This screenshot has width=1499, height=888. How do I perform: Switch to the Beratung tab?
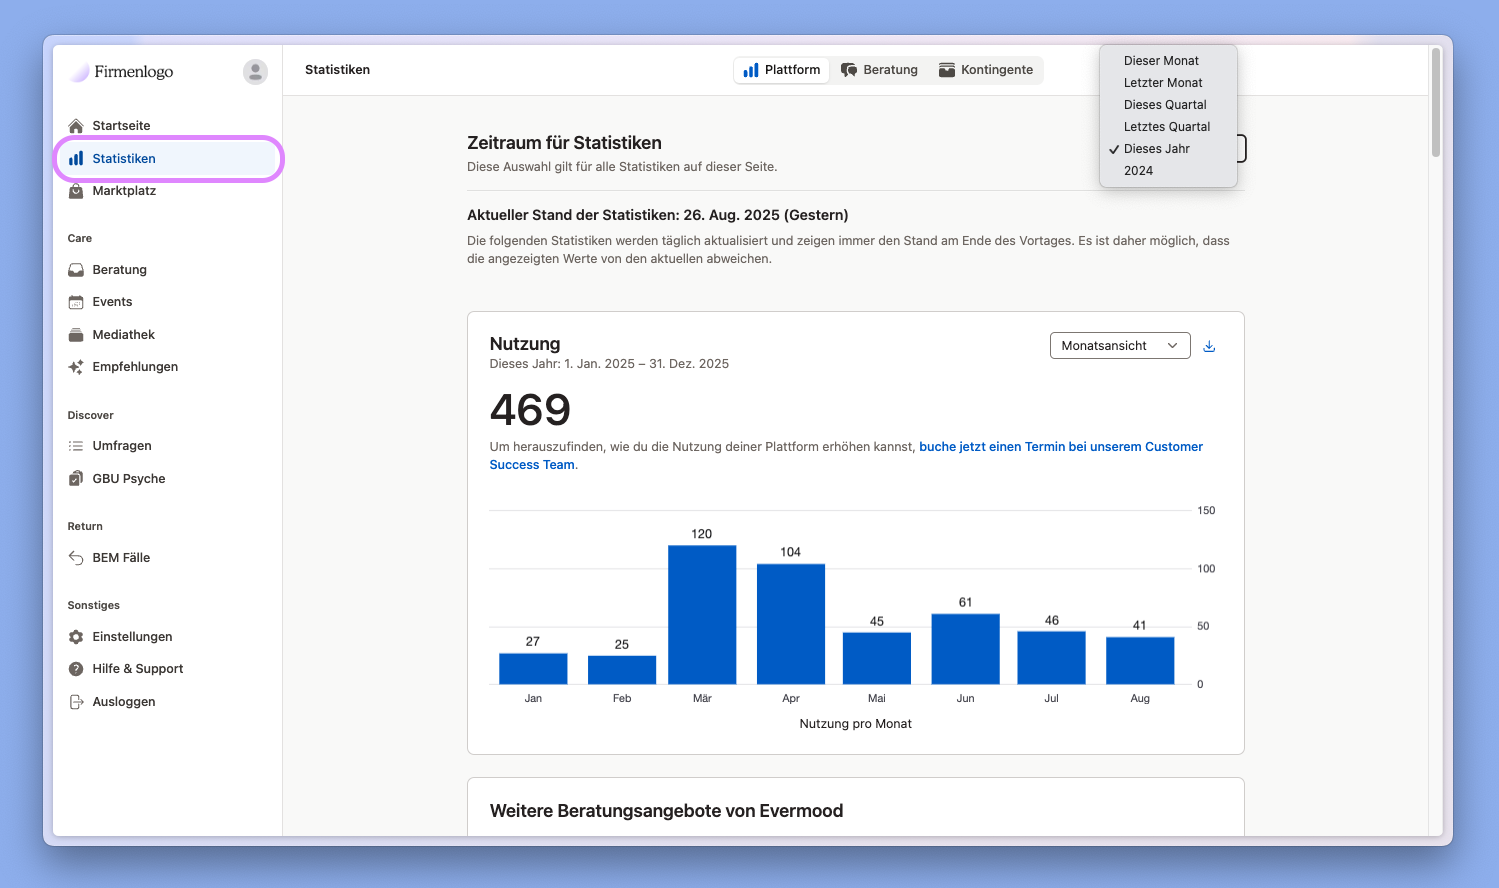(879, 70)
